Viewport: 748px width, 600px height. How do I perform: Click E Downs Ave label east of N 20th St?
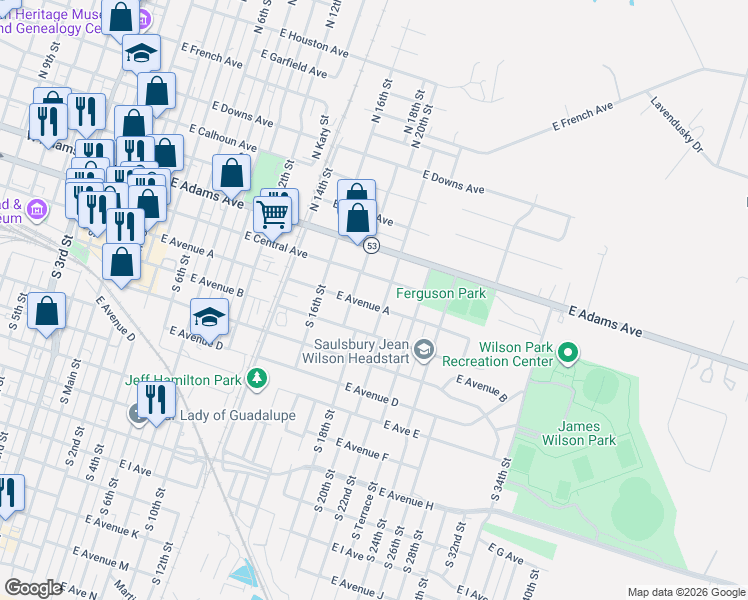coord(453,183)
